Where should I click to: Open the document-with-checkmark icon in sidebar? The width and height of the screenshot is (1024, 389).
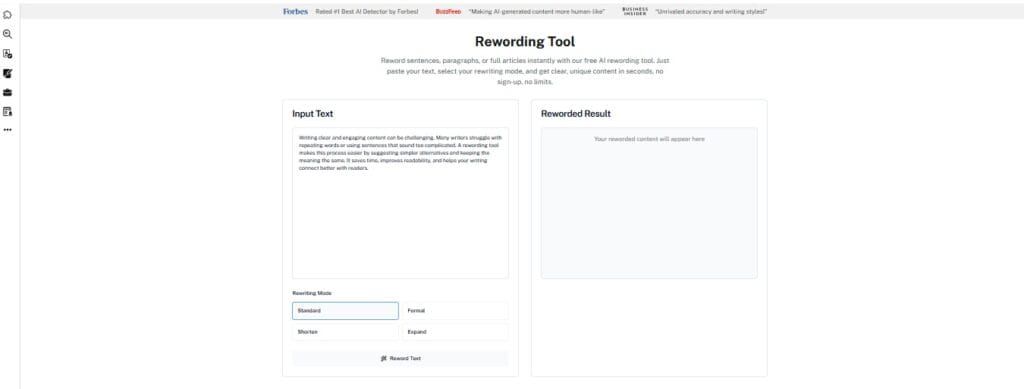pos(8,54)
